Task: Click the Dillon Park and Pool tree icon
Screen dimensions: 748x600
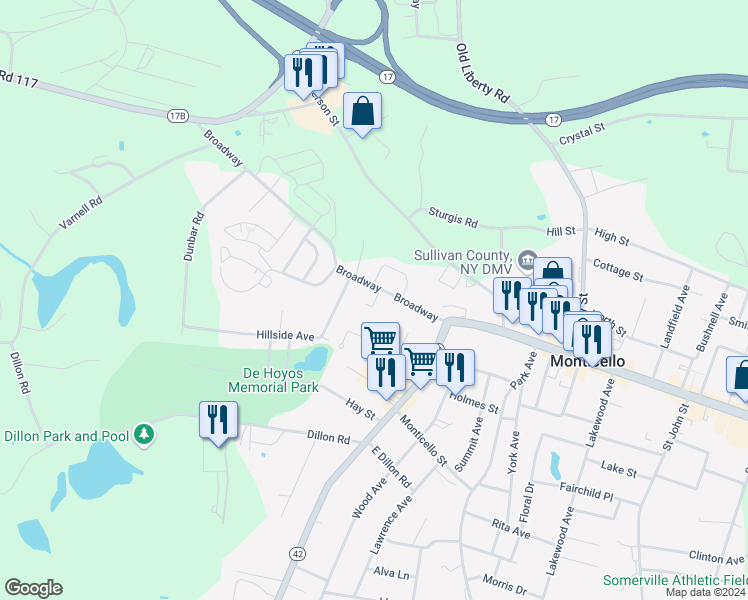Action: coord(144,435)
